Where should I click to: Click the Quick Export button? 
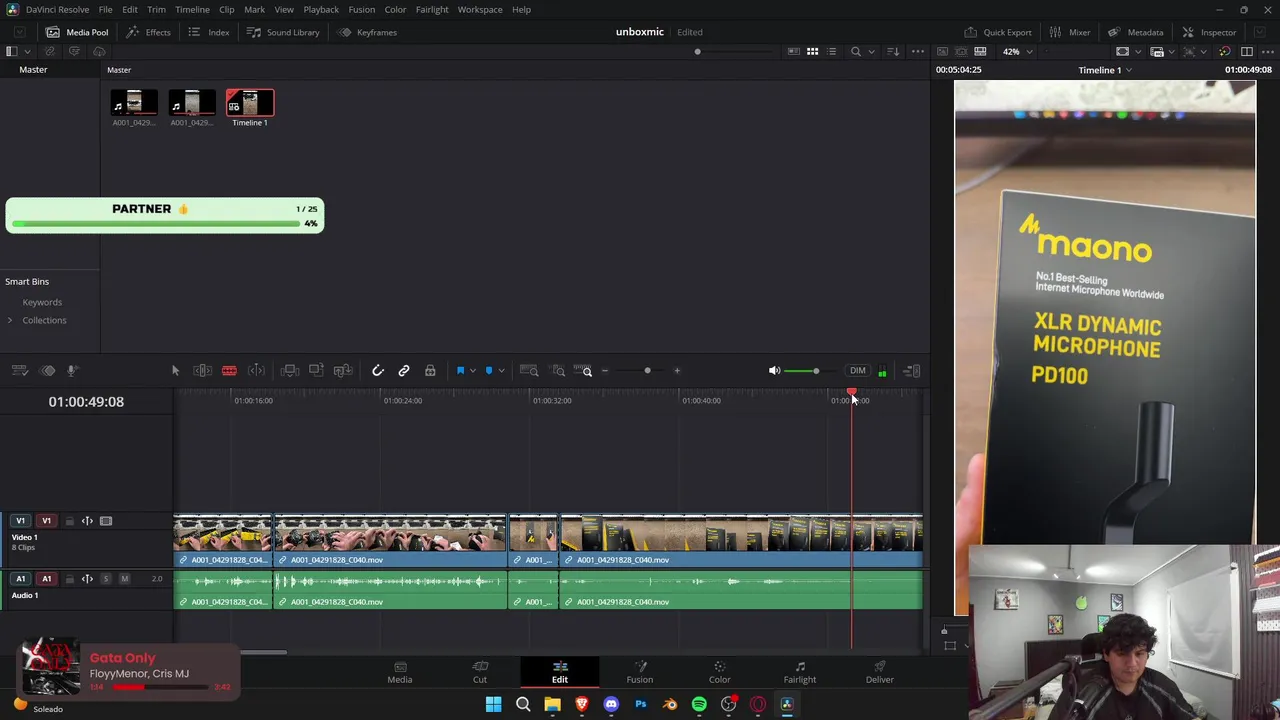998,32
